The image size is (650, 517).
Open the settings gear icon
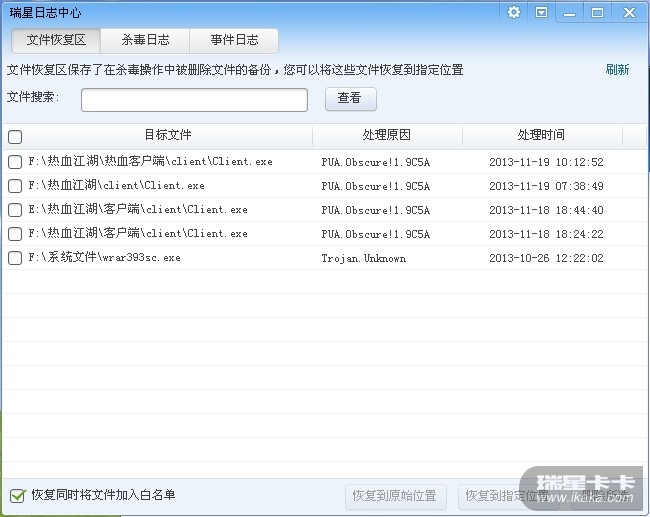click(x=514, y=12)
